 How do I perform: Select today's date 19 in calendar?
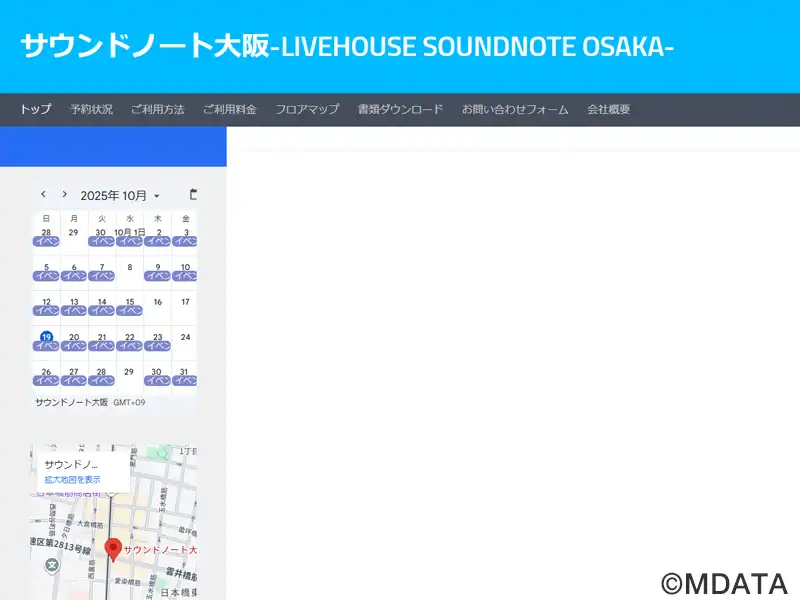coord(46,337)
